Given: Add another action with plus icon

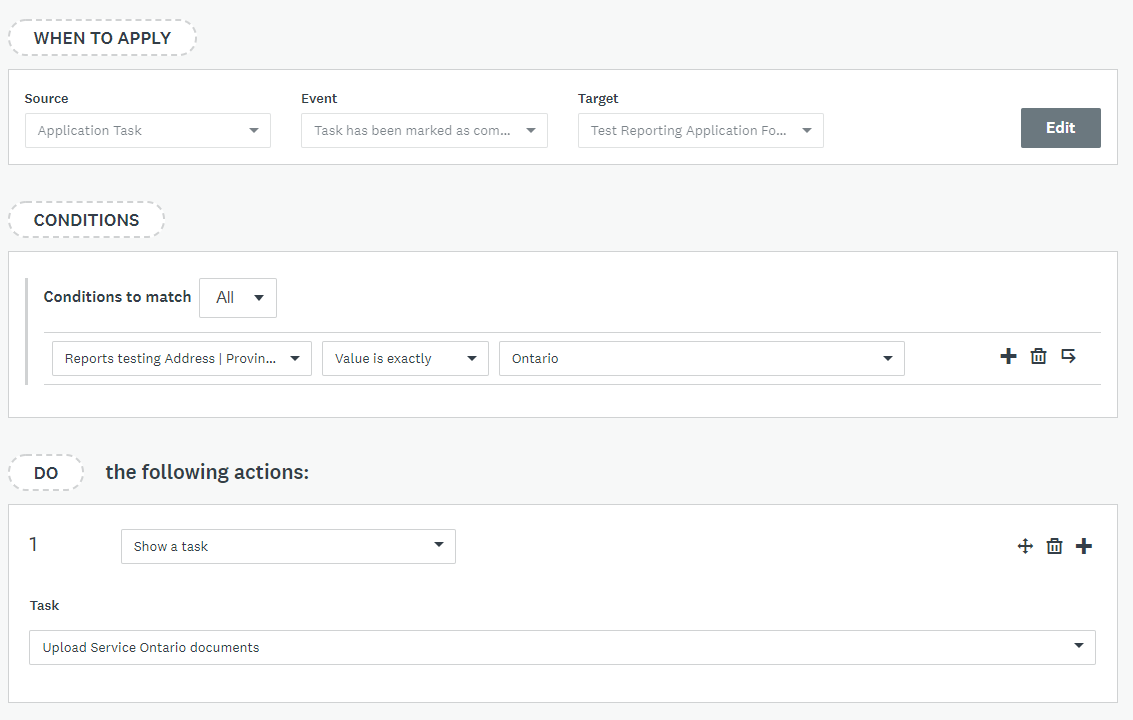Looking at the screenshot, I should point(1084,546).
